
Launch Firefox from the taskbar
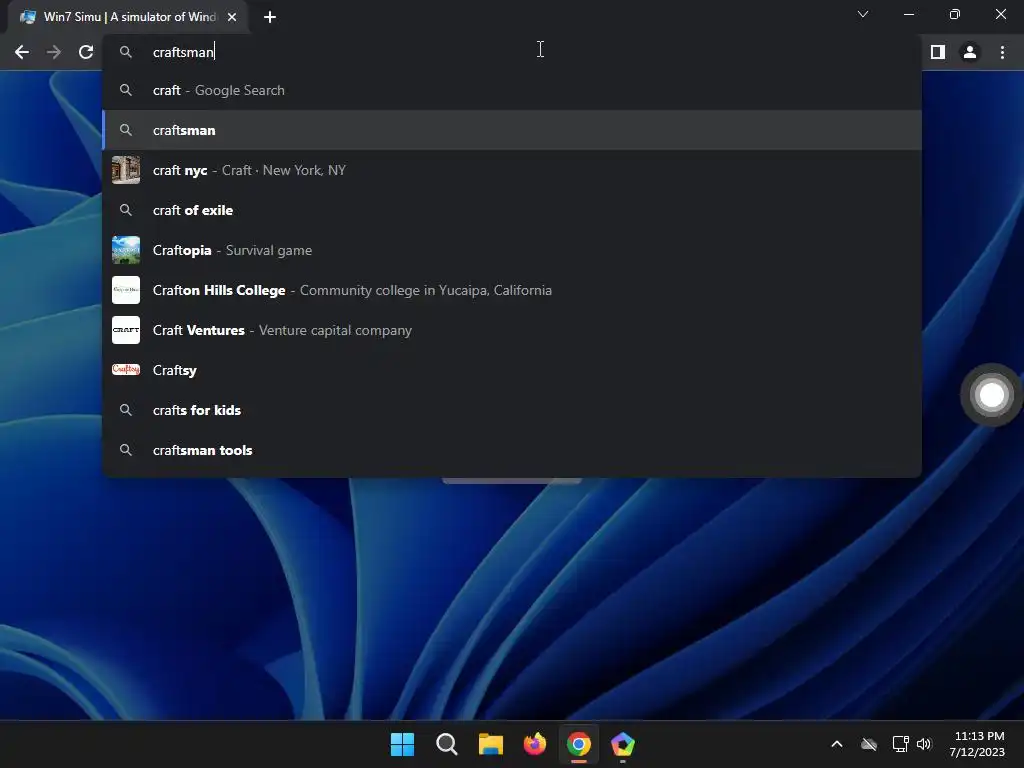(535, 744)
